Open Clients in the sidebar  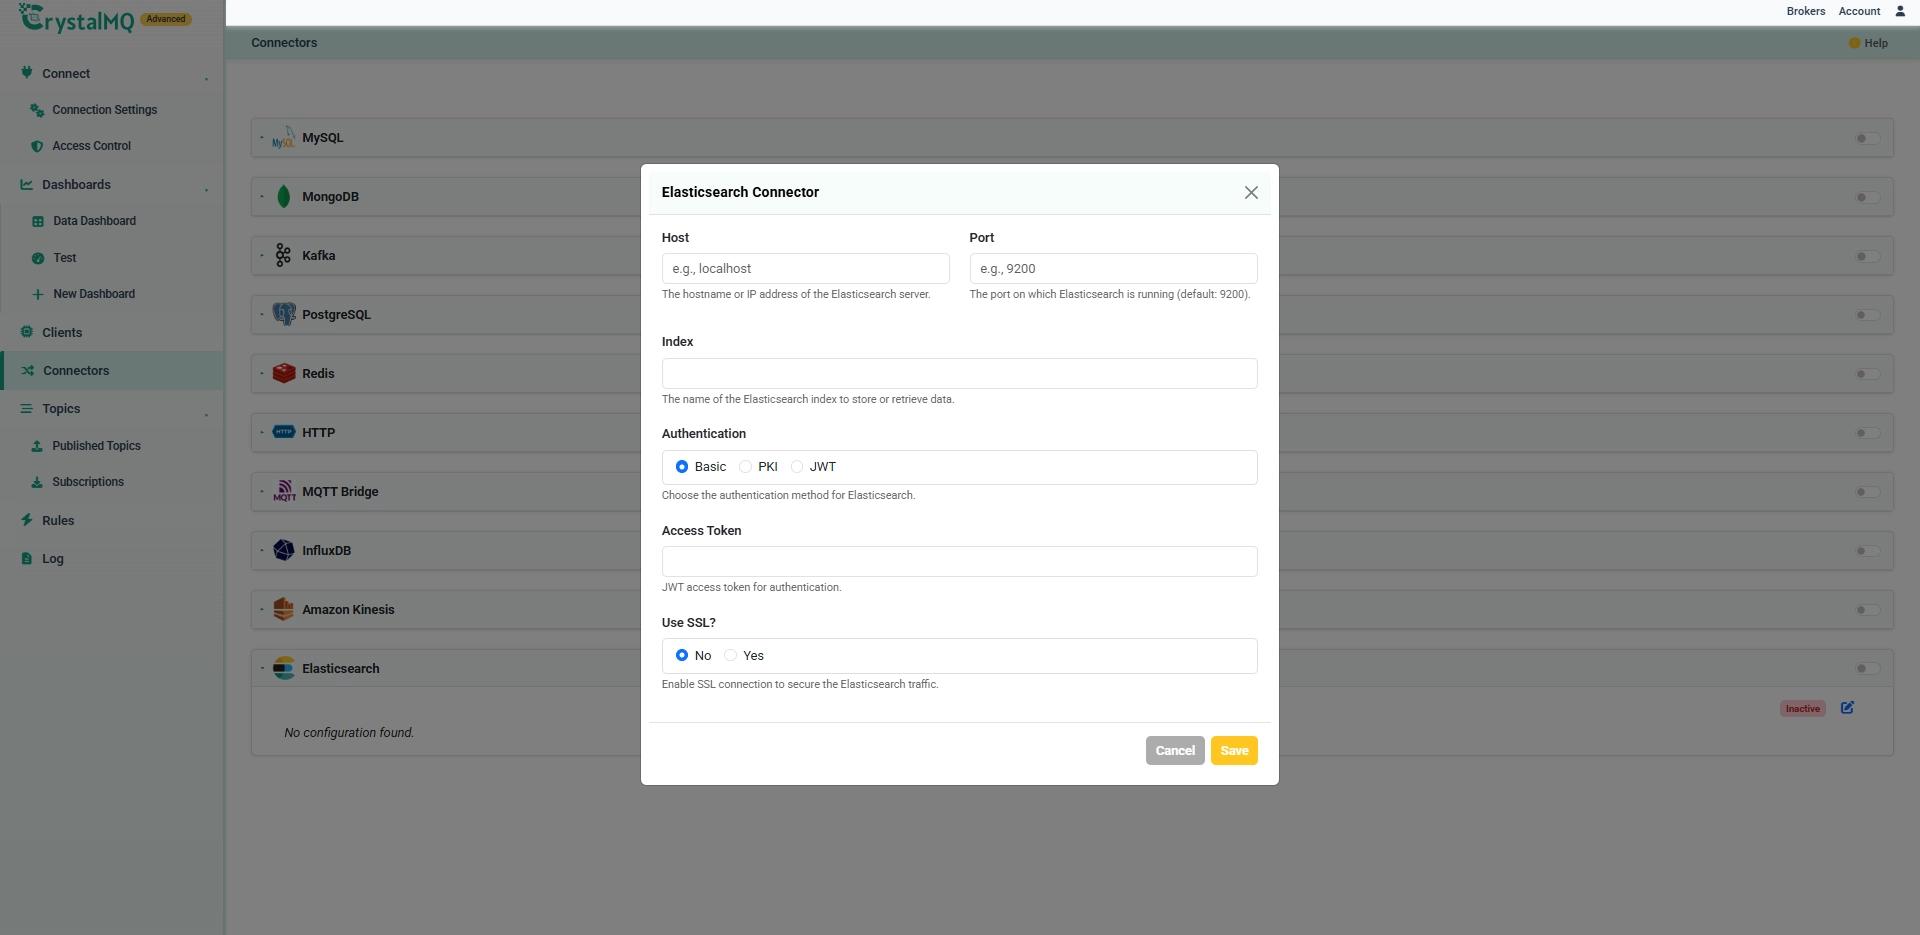[62, 332]
